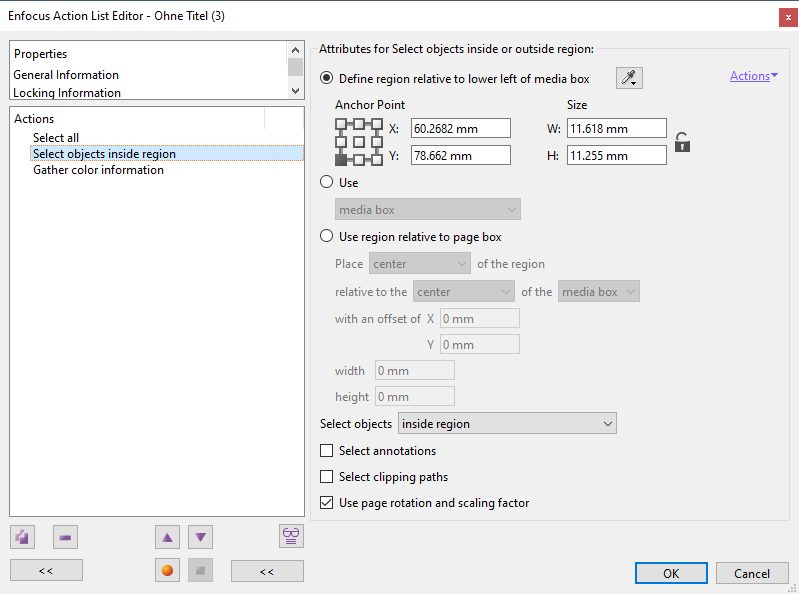Enable Select annotations checkbox
Screen dimensions: 799x594
pyautogui.click(x=326, y=450)
